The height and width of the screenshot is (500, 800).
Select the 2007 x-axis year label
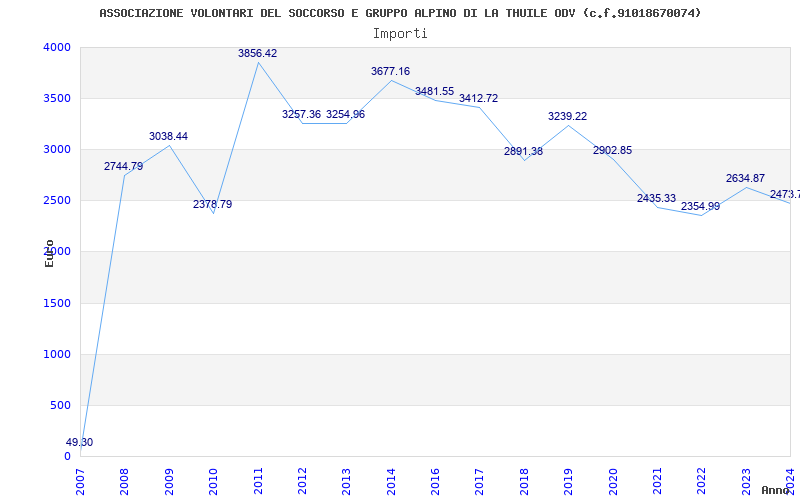coord(81,479)
